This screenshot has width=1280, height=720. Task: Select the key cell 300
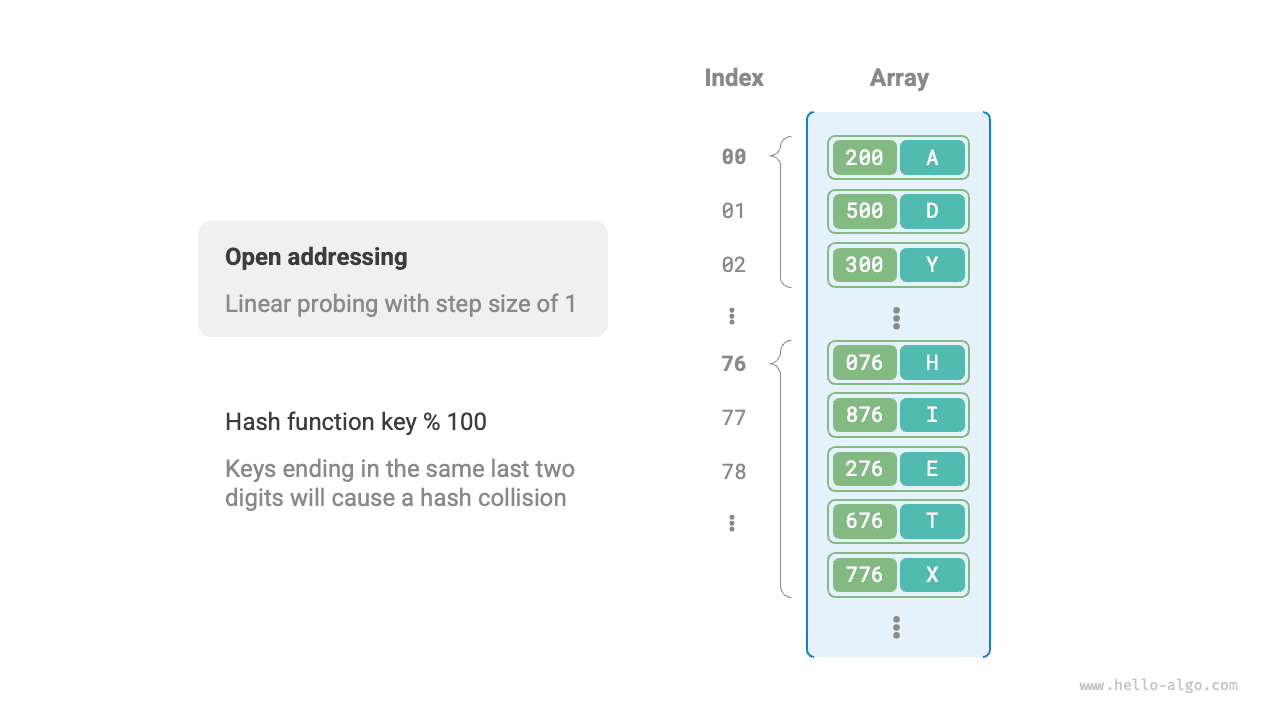(x=864, y=265)
